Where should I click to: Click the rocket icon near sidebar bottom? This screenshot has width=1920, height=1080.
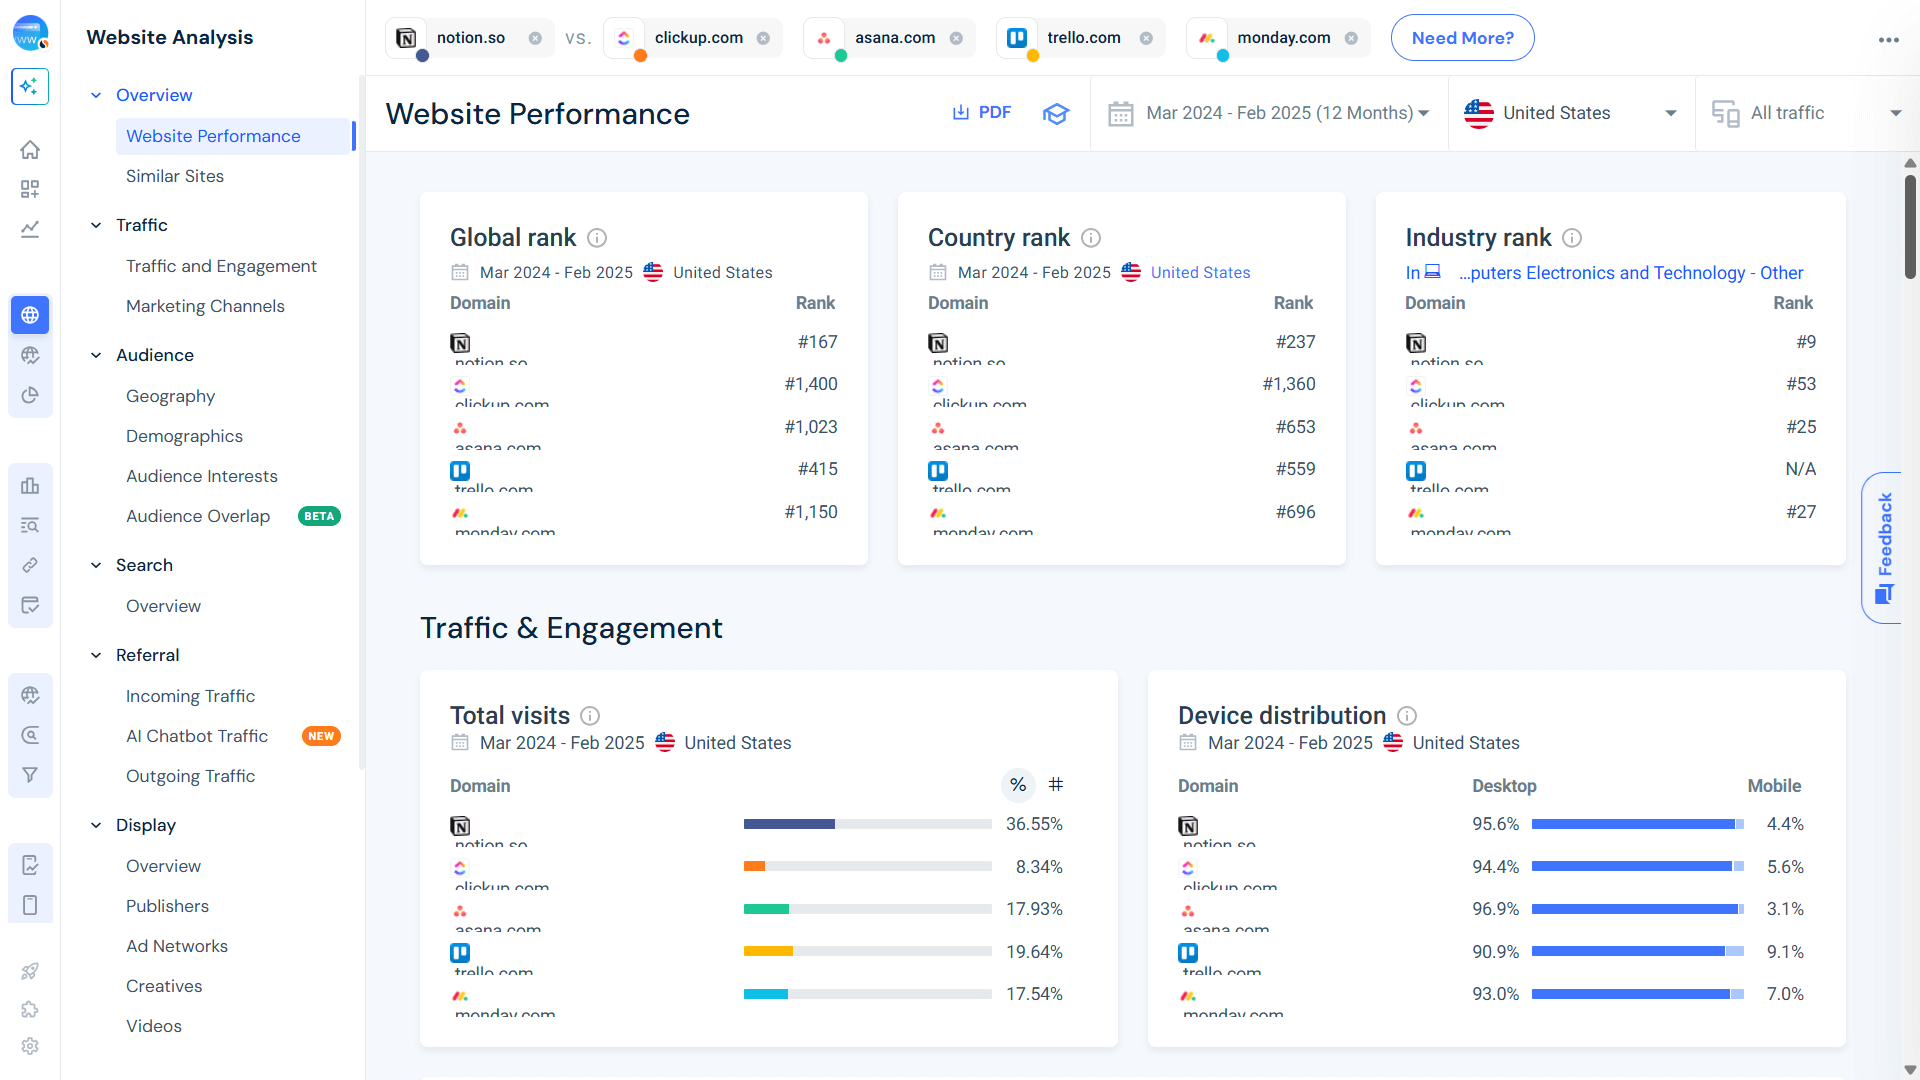point(30,971)
